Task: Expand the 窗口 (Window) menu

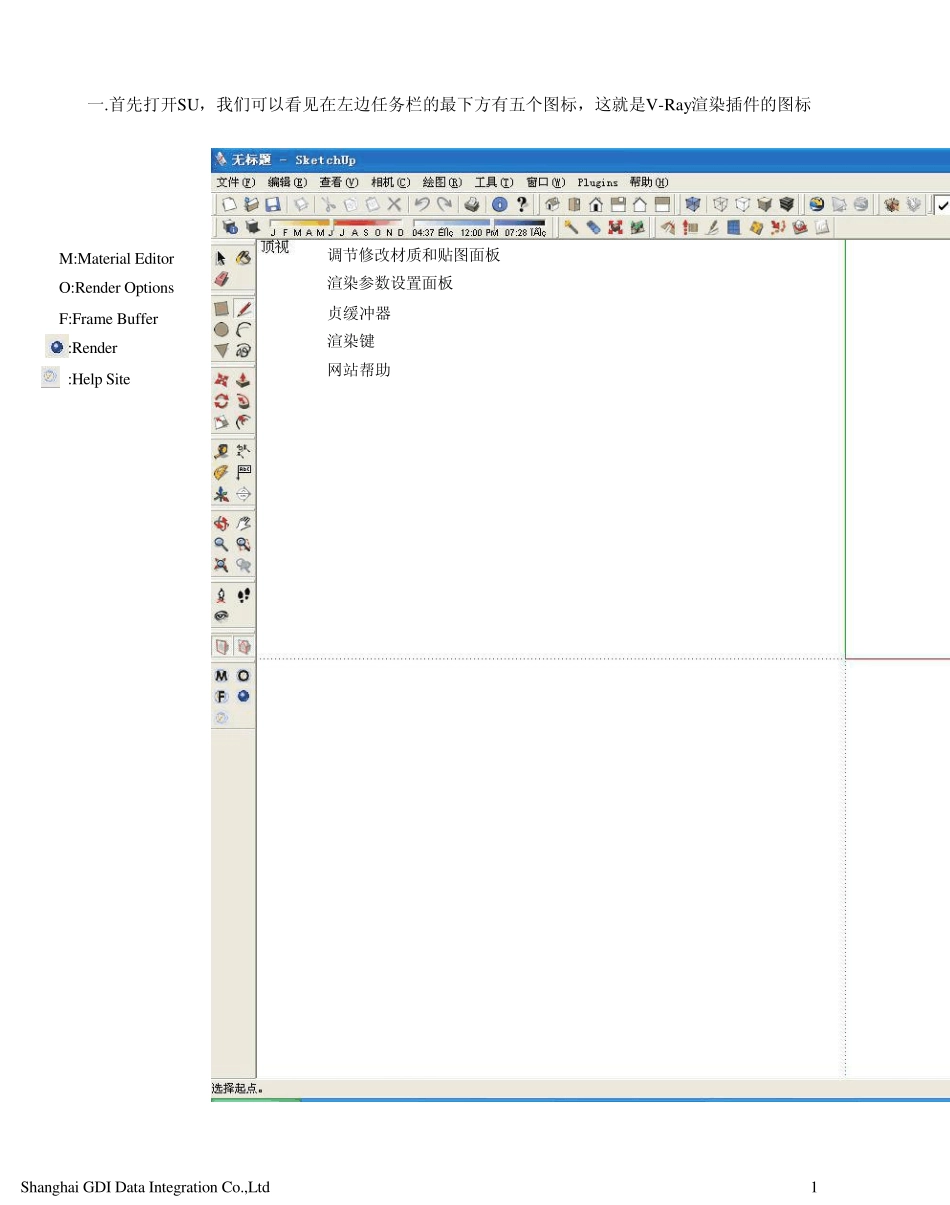Action: (545, 183)
